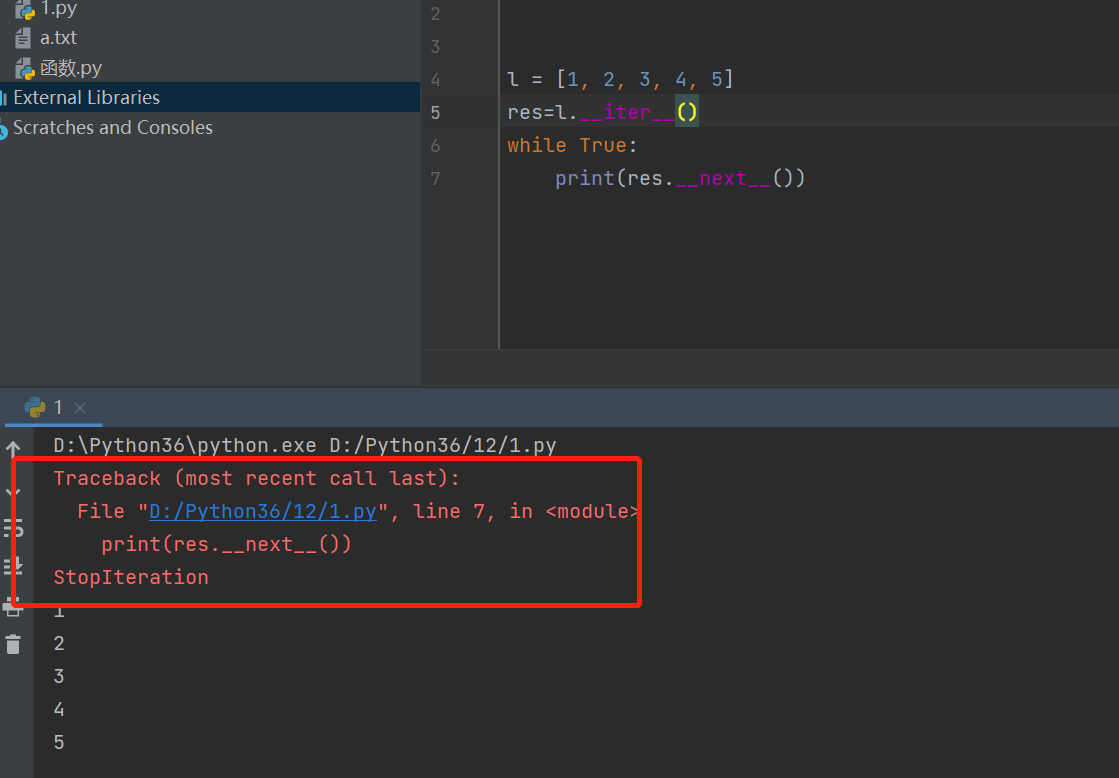Click the print icon in Run toolbar
Screen dimensions: 1119x778
13,607
